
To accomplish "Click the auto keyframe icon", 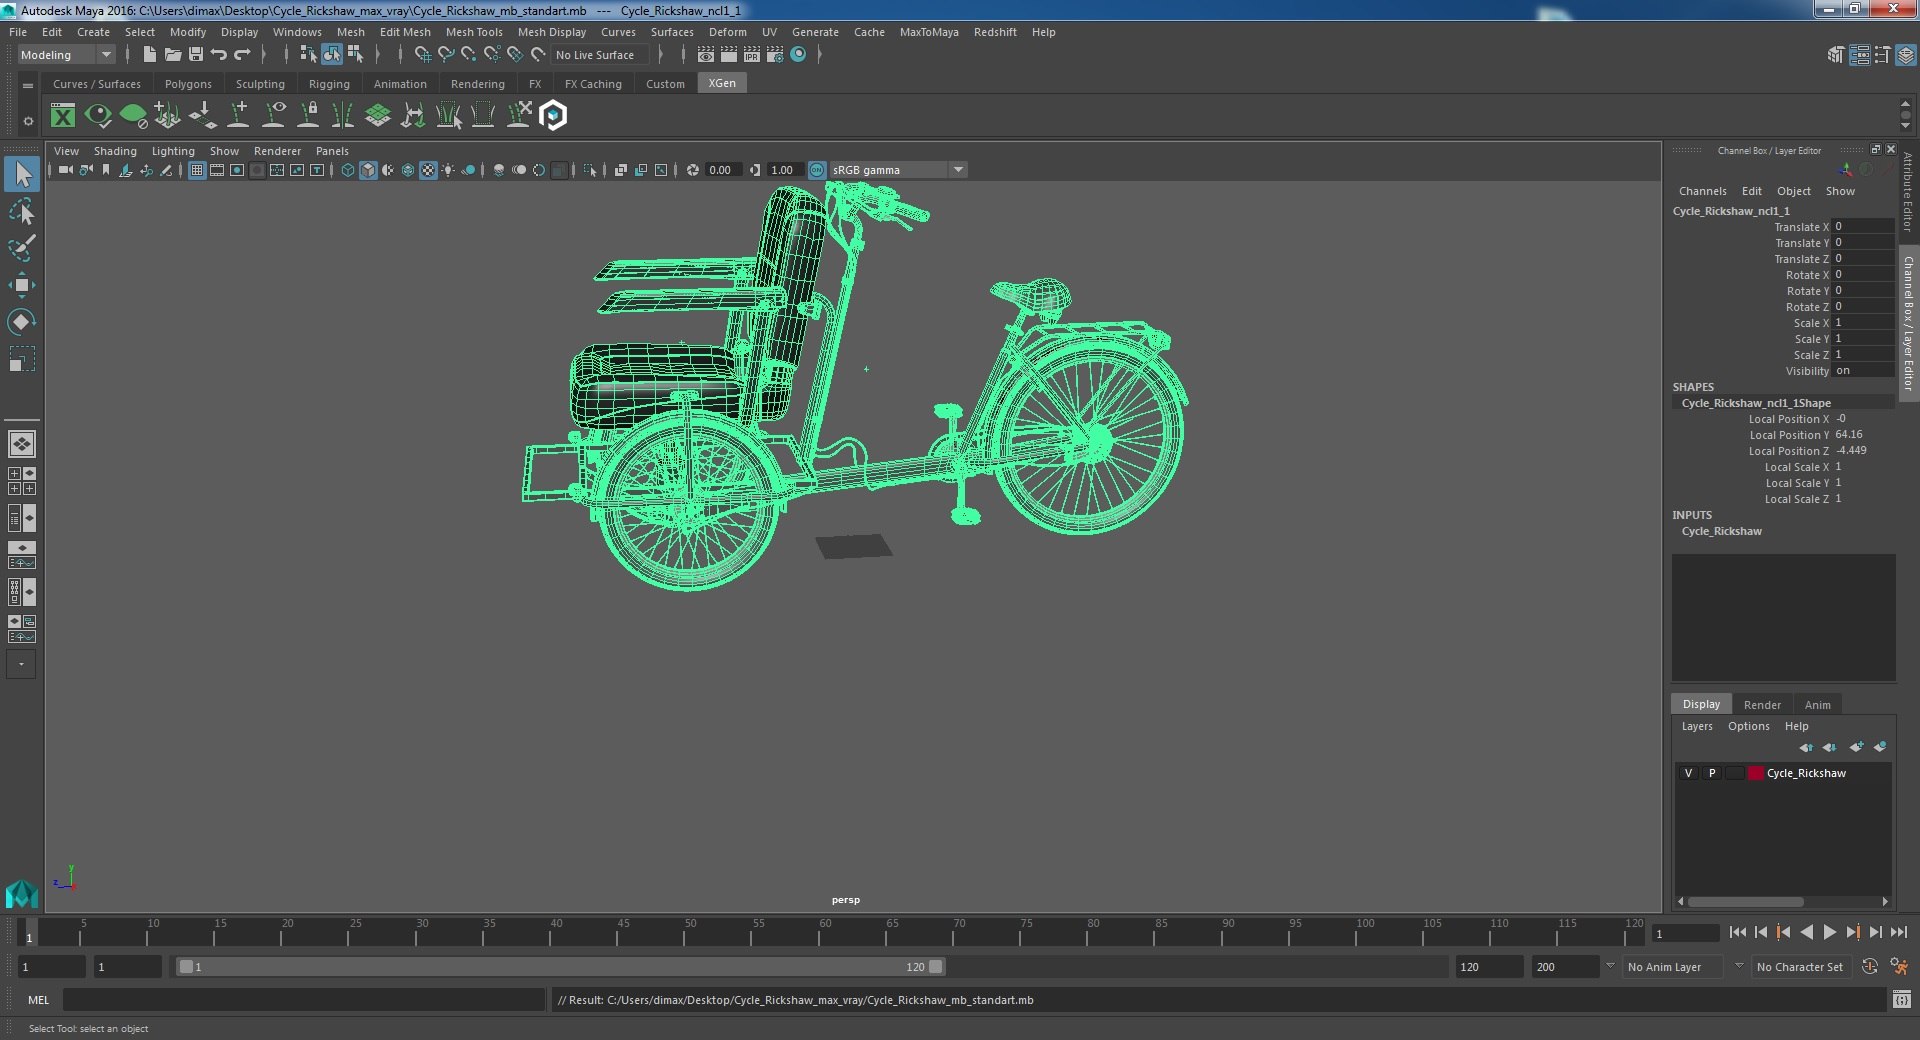I will point(1870,967).
